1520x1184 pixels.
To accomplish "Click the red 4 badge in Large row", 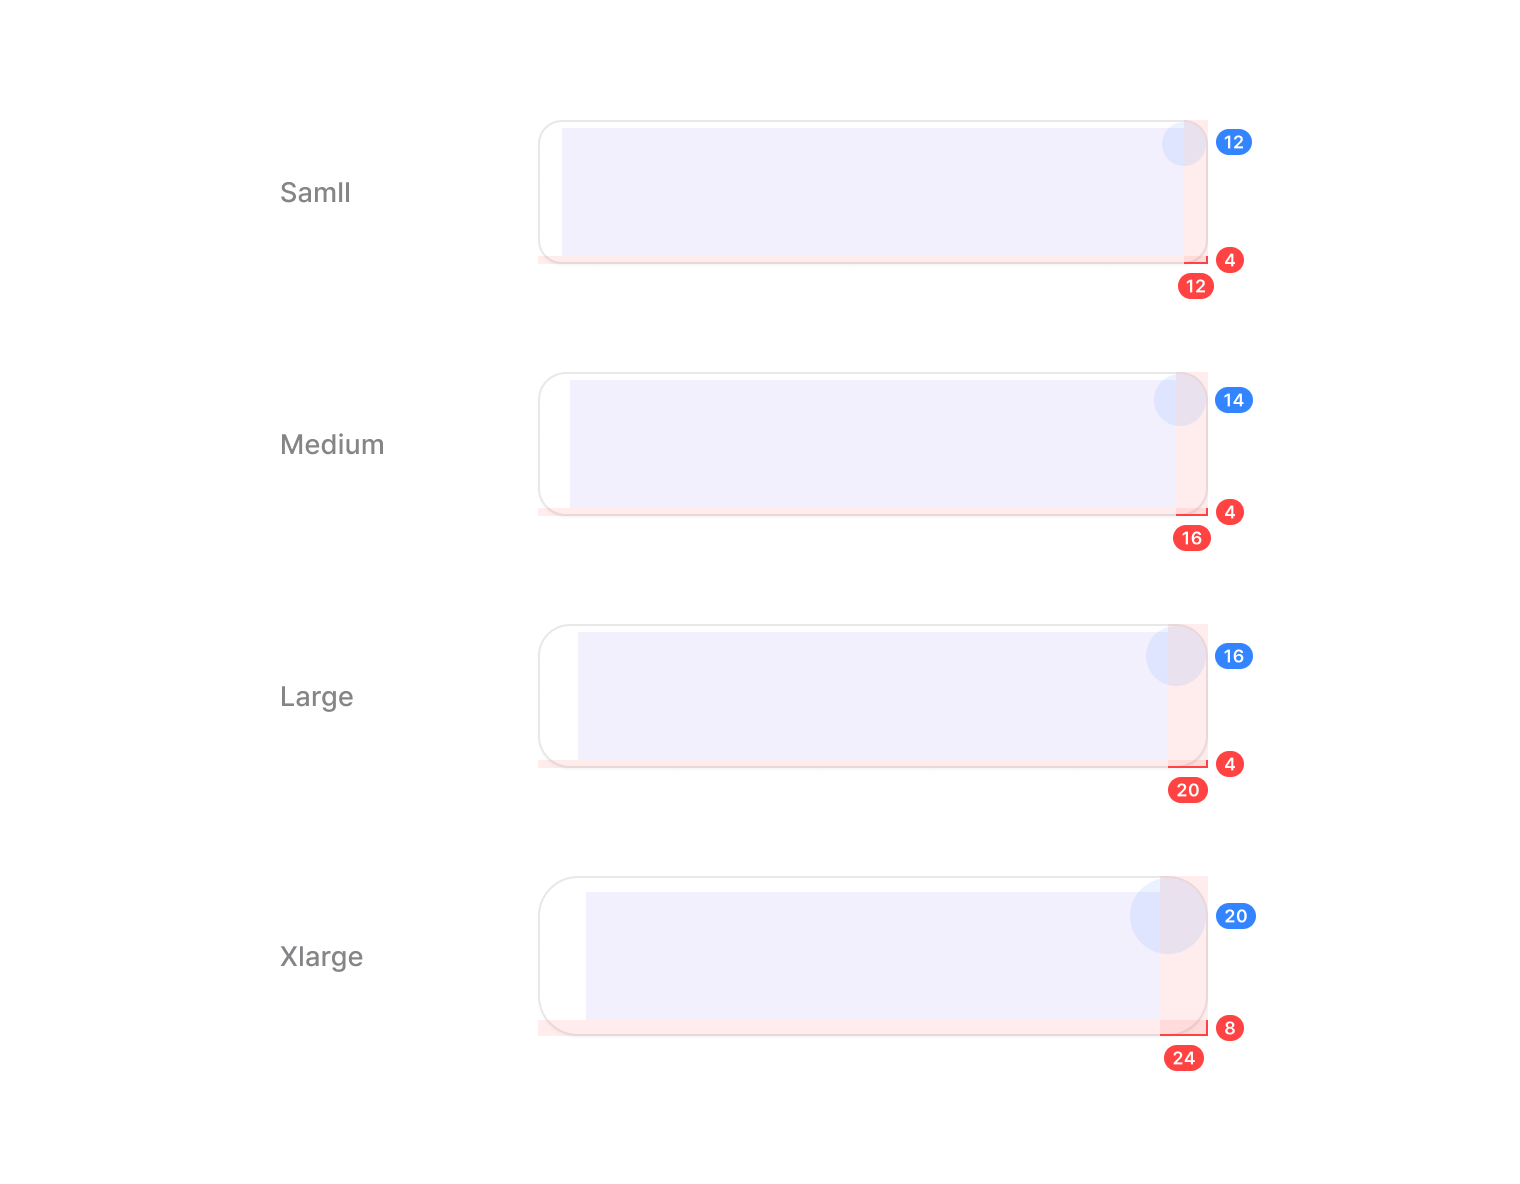I will pos(1230,764).
